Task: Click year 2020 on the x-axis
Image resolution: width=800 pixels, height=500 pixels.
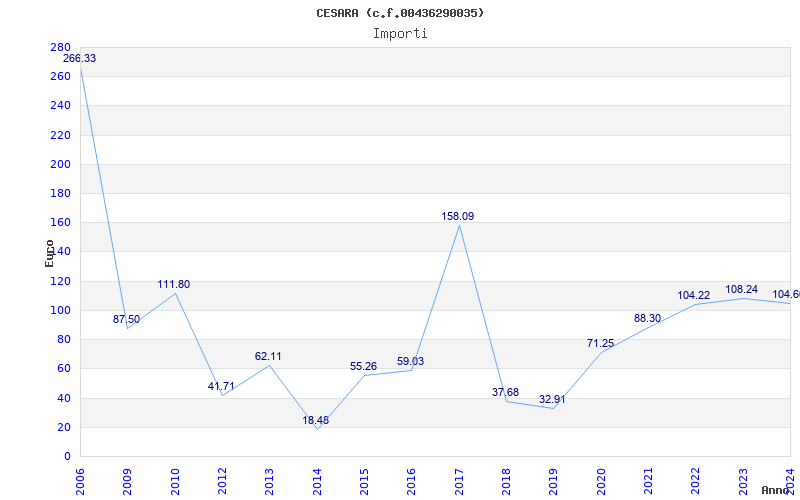Action: (601, 482)
